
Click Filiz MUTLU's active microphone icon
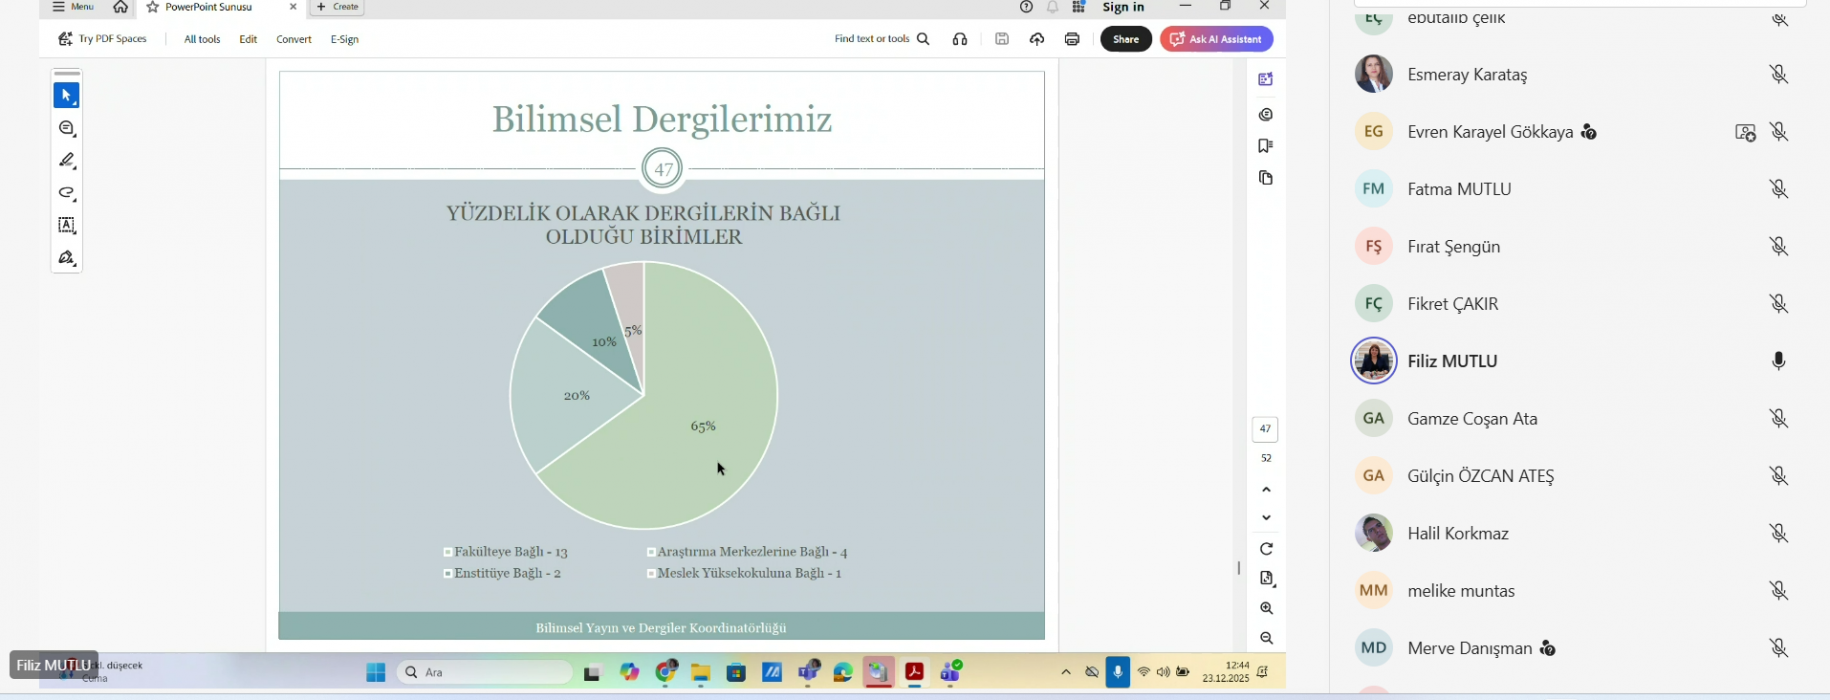tap(1778, 361)
